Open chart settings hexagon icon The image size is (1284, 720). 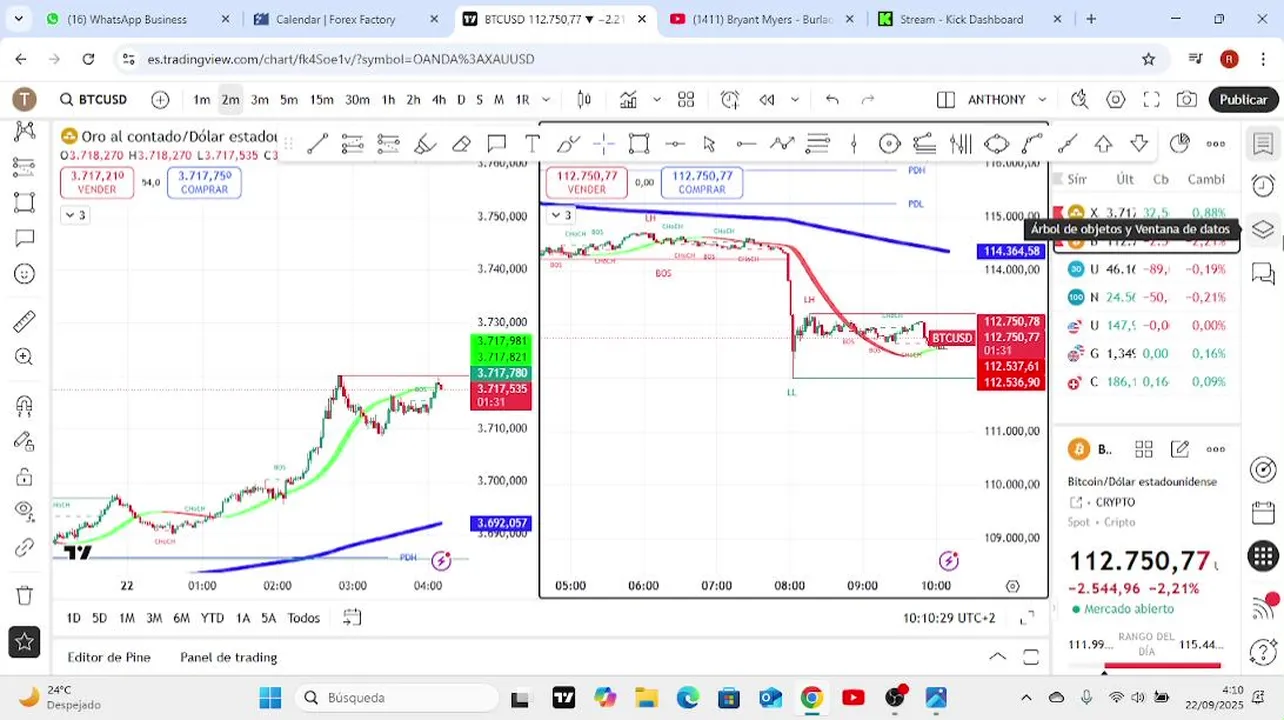1115,99
